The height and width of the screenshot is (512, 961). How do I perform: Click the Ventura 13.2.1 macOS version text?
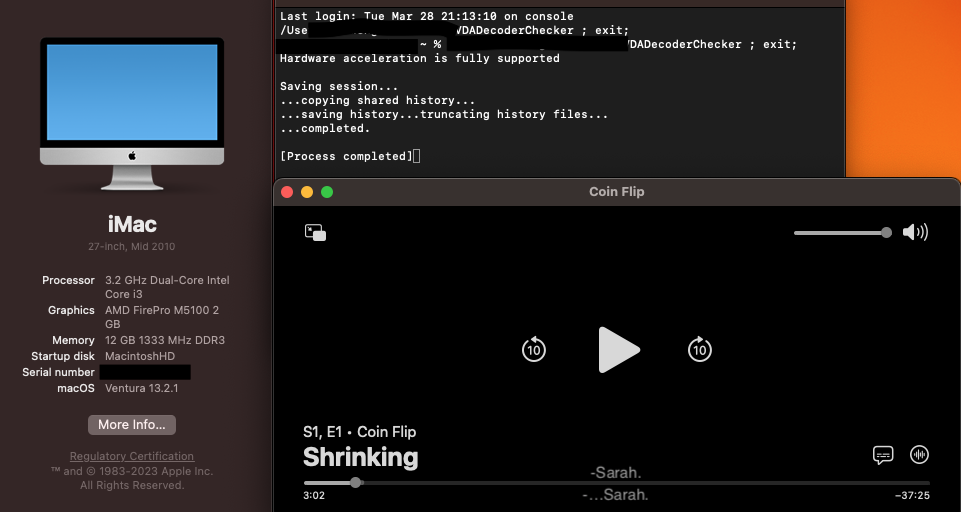coord(142,388)
